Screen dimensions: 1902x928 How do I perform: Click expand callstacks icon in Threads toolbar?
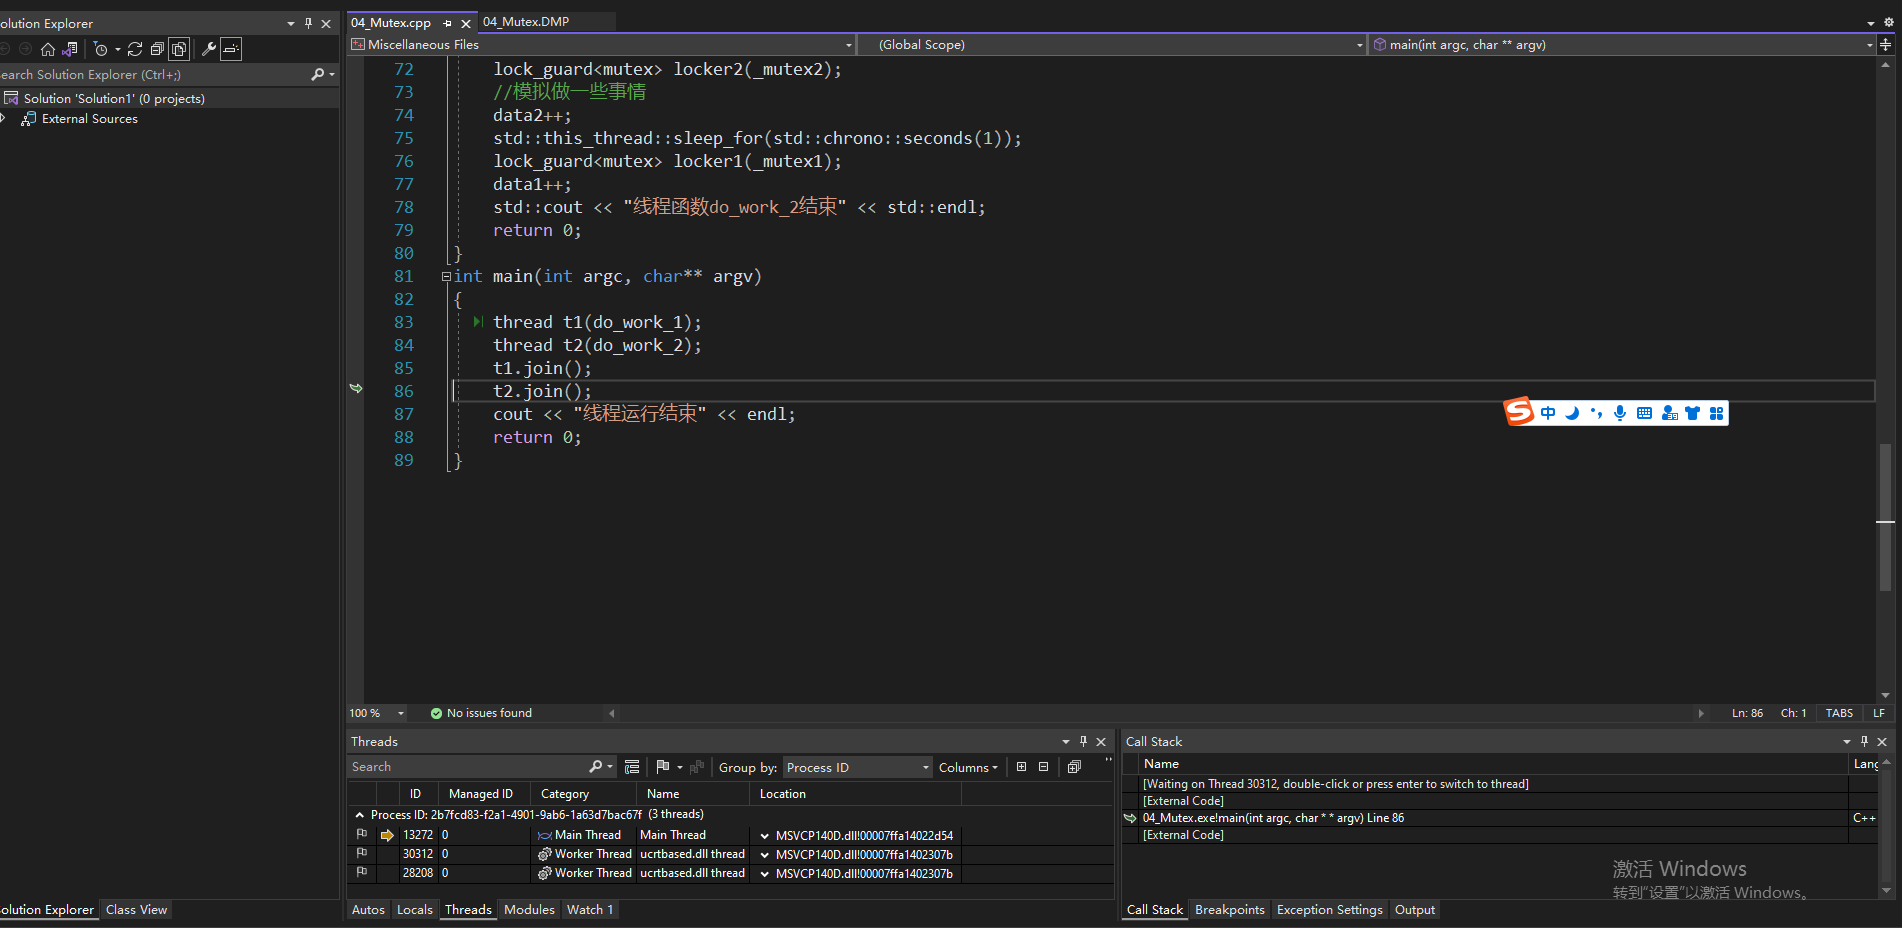point(1074,767)
